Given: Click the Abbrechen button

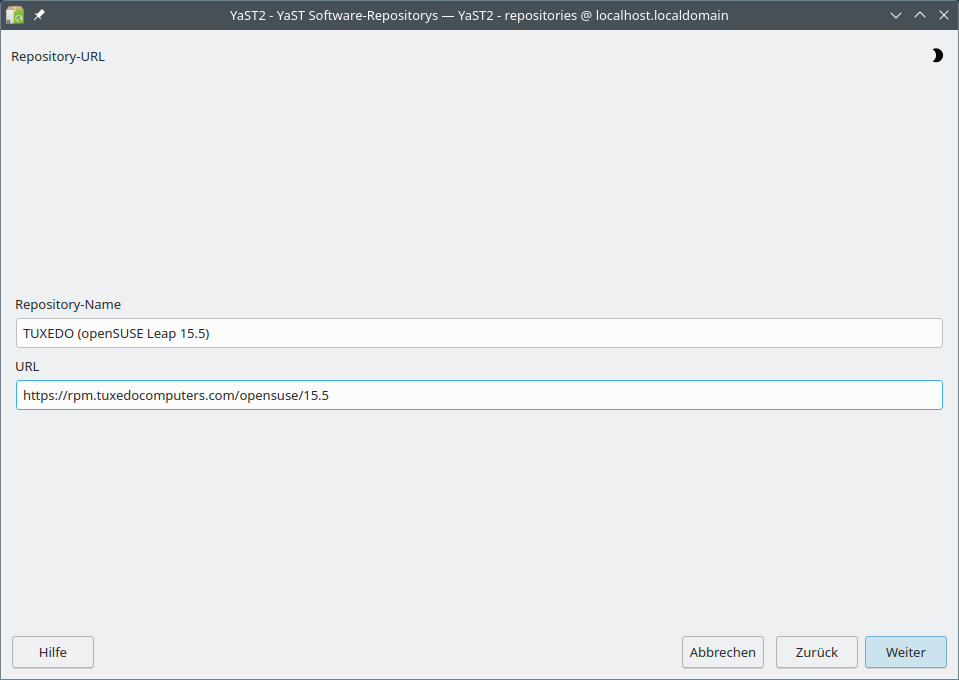Looking at the screenshot, I should tap(722, 652).
